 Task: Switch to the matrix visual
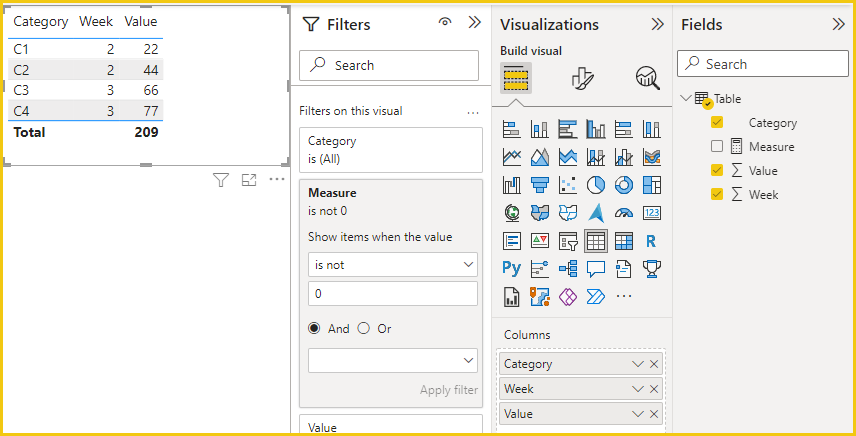tap(624, 241)
